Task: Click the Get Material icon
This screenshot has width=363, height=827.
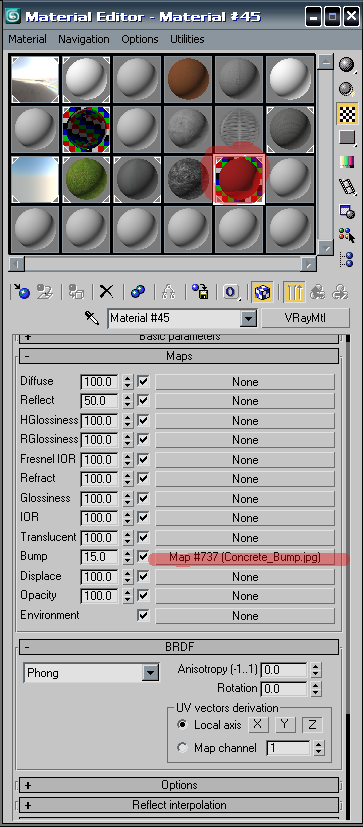Action: (x=21, y=292)
